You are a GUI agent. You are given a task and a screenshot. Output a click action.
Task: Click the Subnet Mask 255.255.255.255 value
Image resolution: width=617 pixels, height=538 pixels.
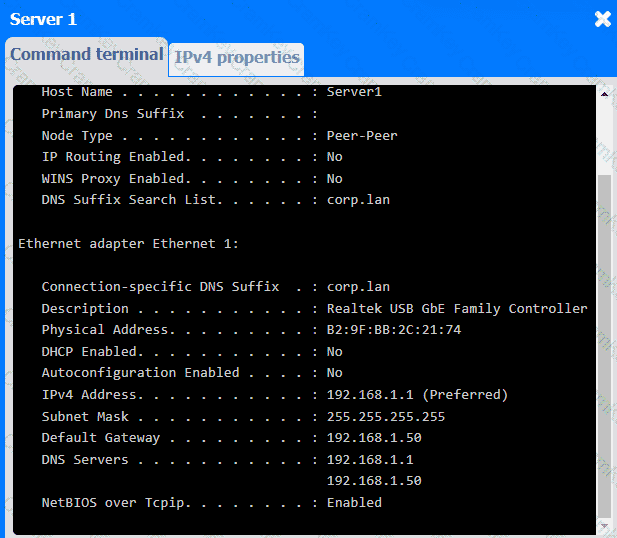point(385,417)
